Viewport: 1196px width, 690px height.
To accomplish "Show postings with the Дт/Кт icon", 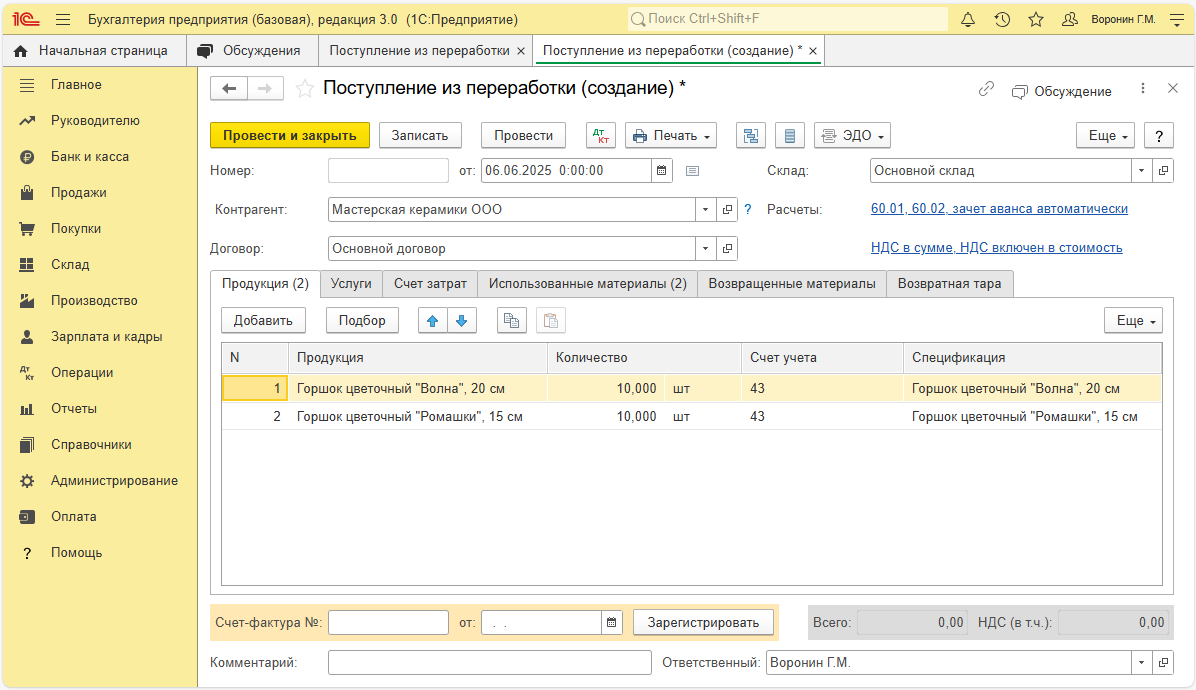I will 600,136.
